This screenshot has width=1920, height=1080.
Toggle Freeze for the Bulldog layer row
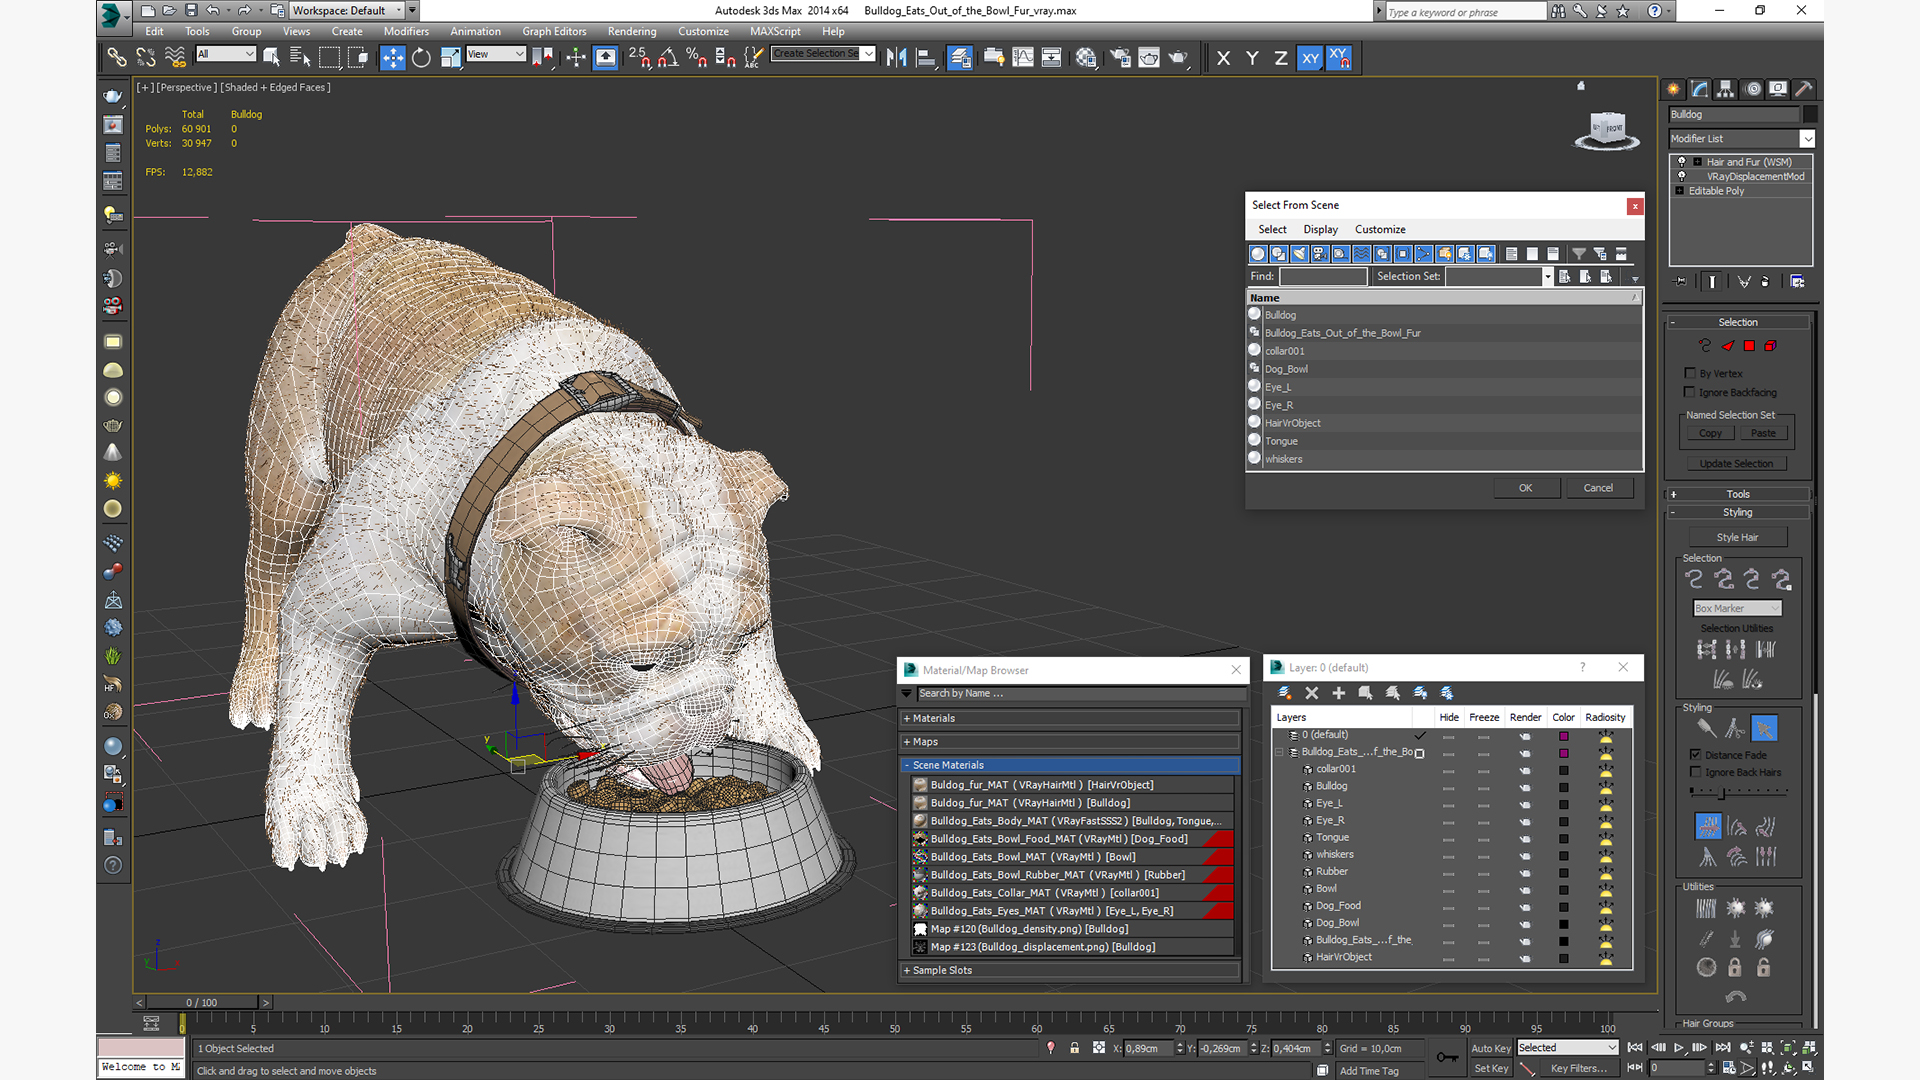1483,788
